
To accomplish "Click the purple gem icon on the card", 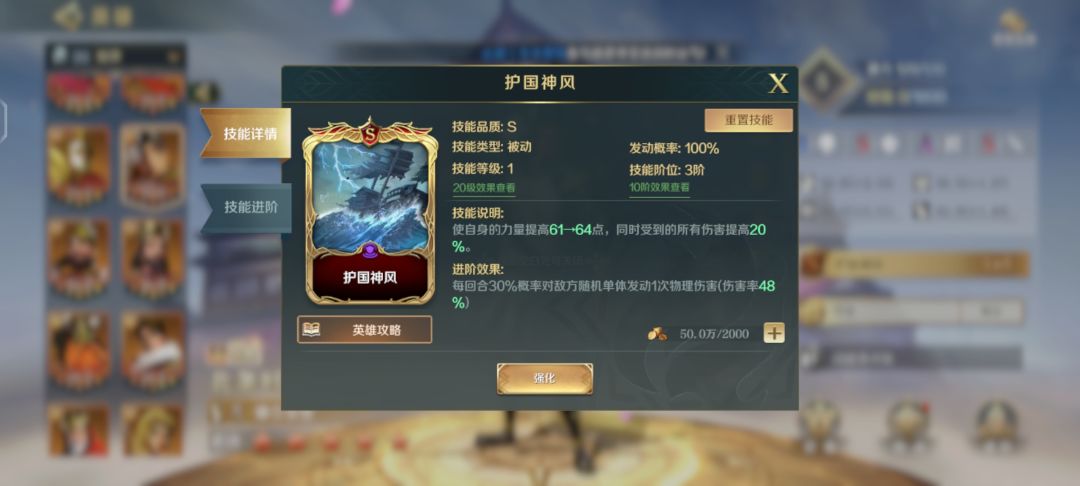I will 370,251.
